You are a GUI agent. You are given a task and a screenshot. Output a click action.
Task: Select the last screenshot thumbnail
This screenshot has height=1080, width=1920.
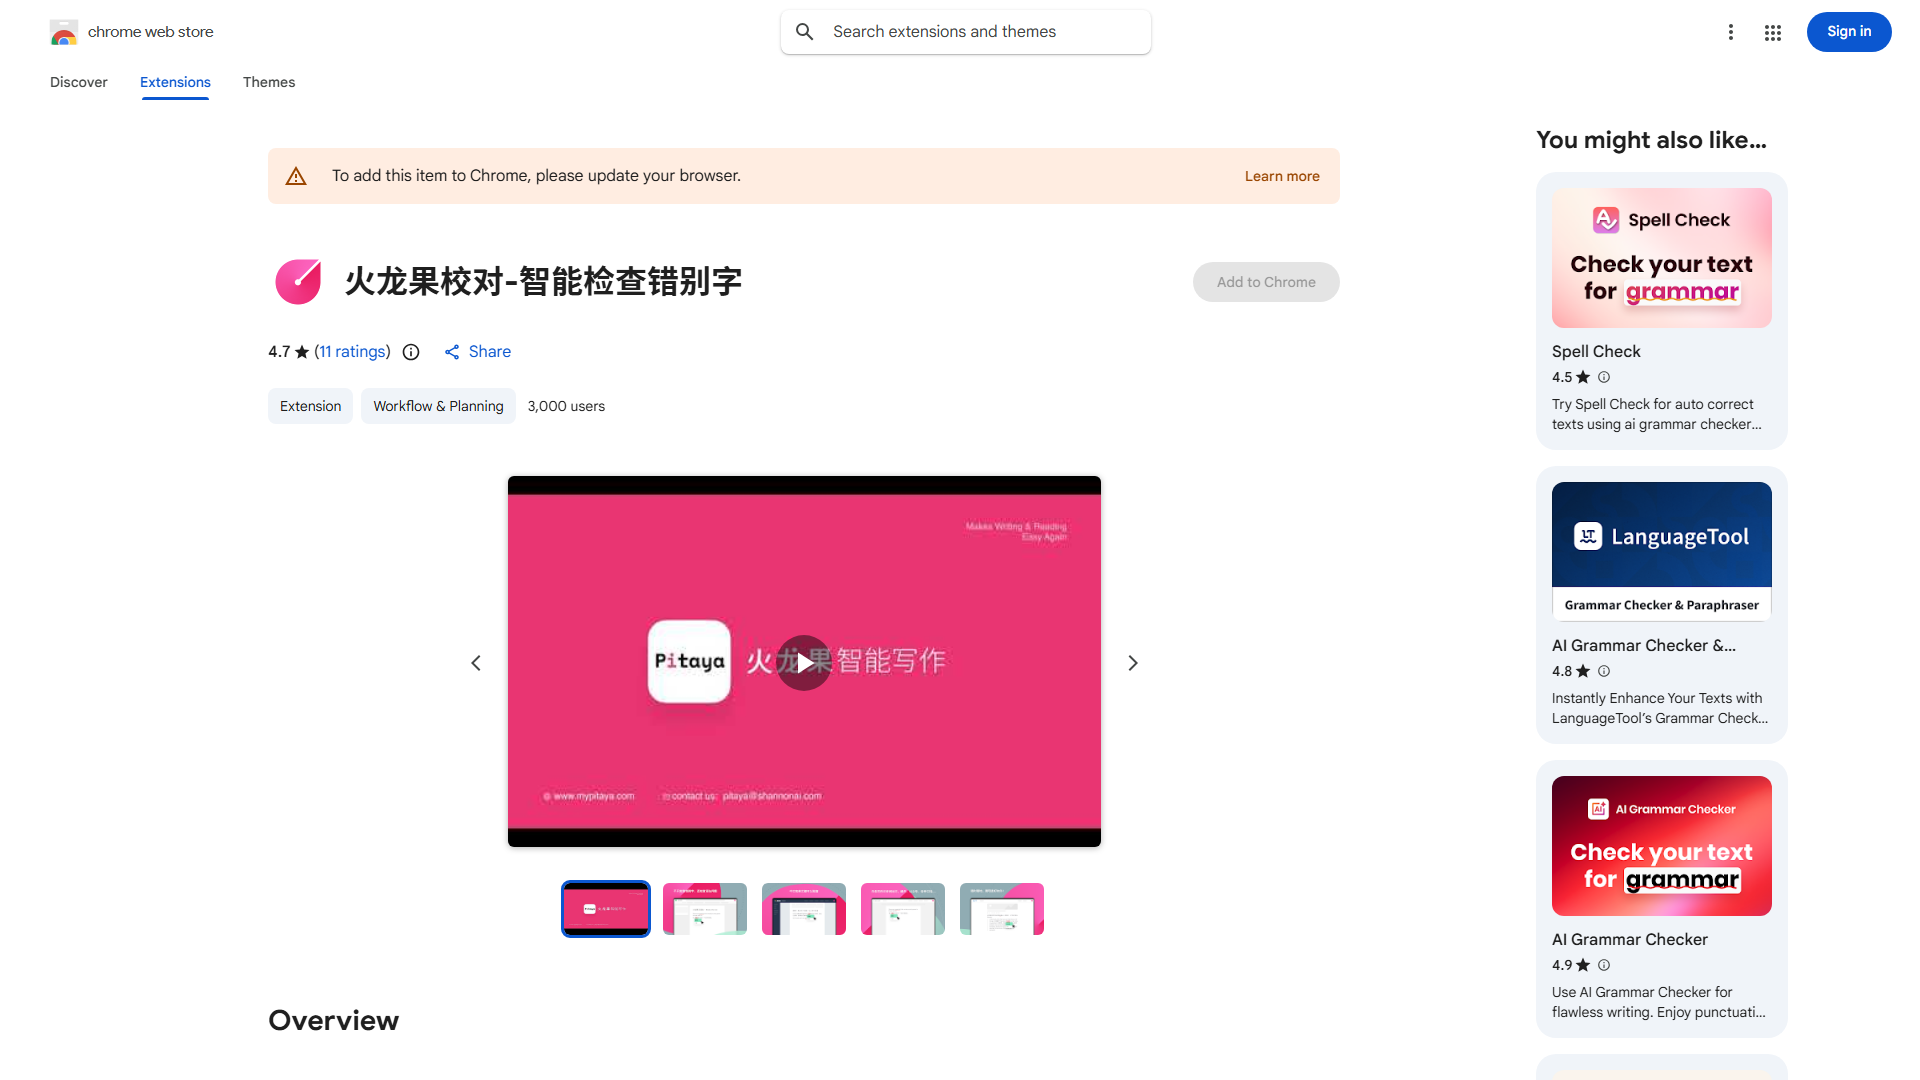tap(1001, 909)
